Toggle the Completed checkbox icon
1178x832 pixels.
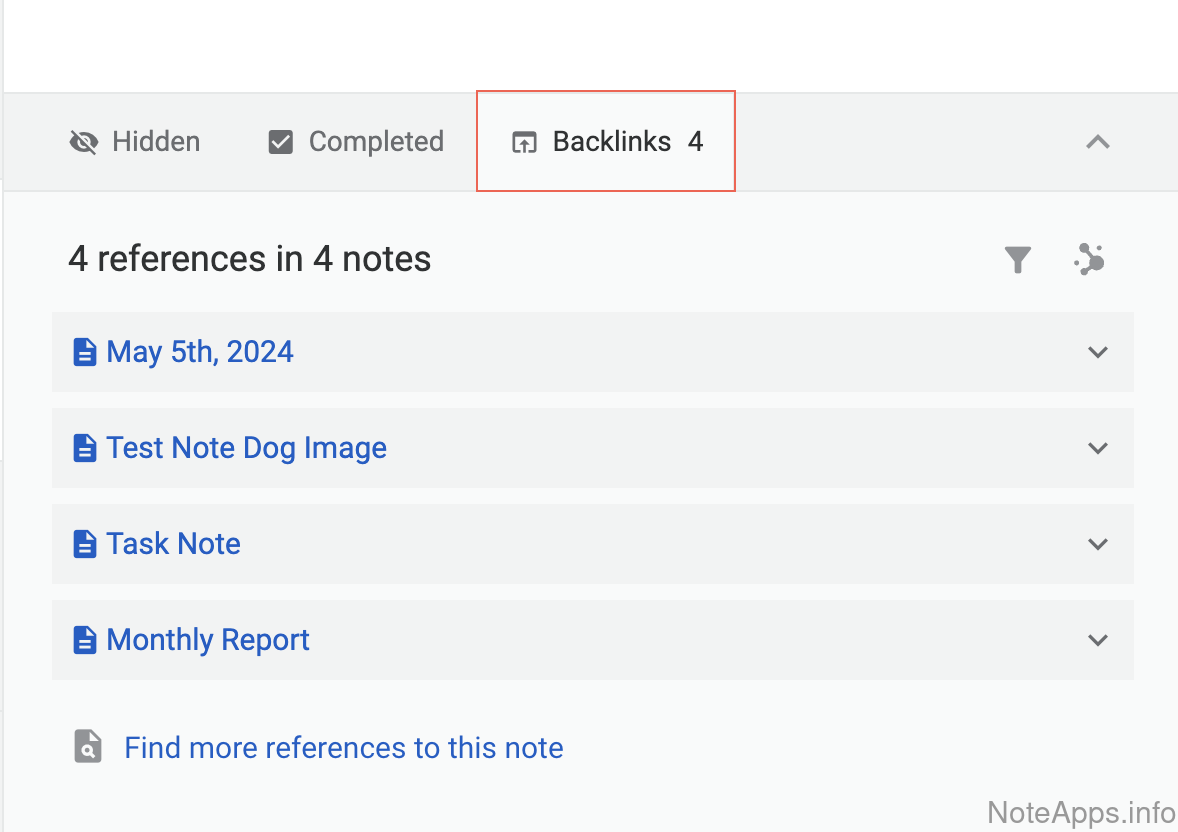tap(281, 142)
